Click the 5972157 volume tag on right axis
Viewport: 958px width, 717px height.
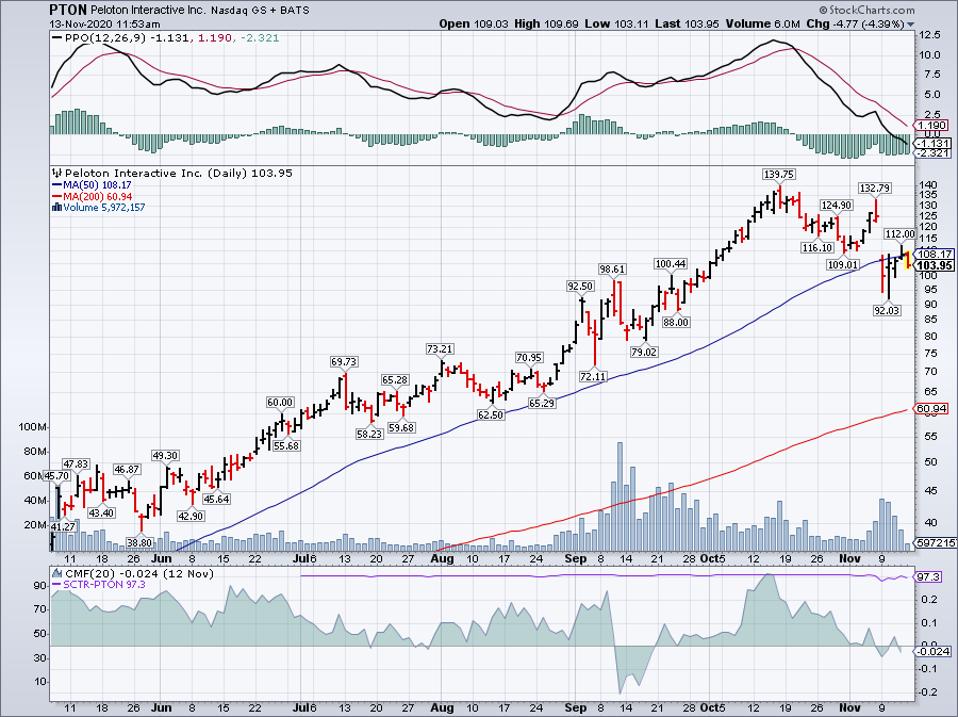pyautogui.click(x=937, y=542)
